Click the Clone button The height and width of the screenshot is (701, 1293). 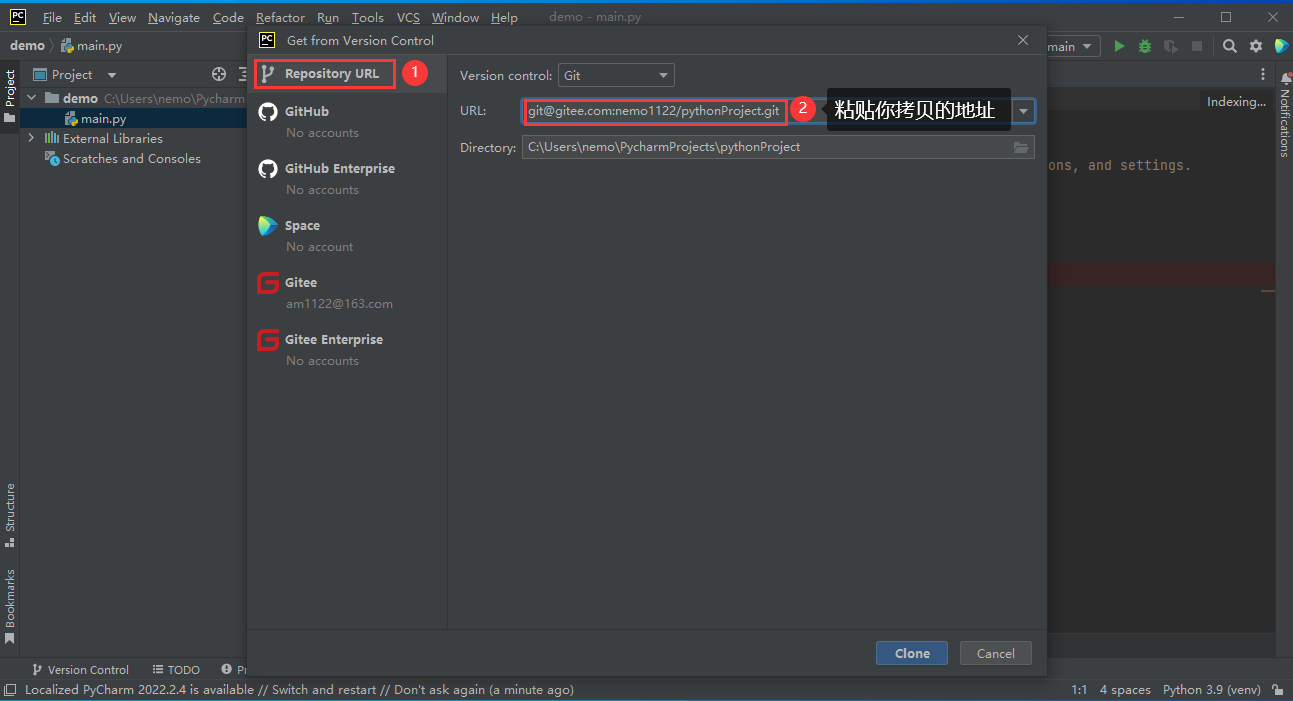click(x=911, y=652)
